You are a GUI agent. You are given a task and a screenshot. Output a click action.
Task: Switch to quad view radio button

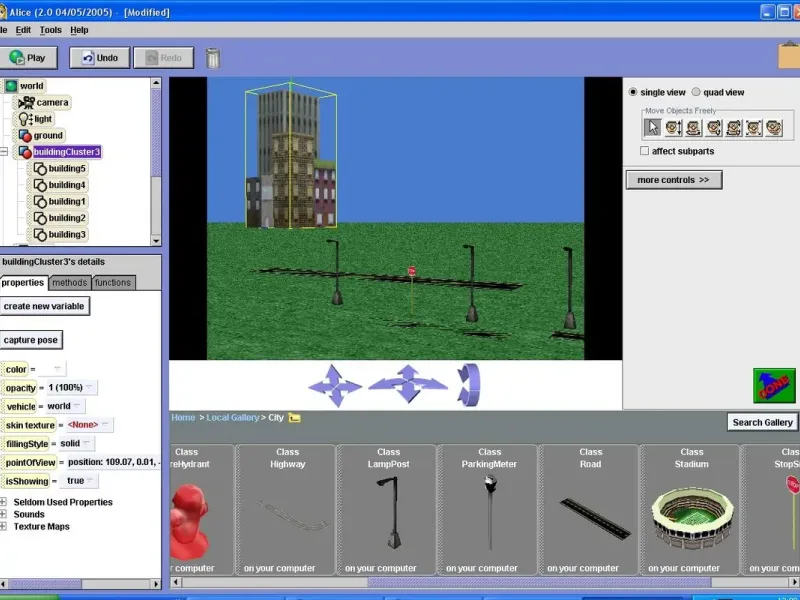click(x=696, y=92)
